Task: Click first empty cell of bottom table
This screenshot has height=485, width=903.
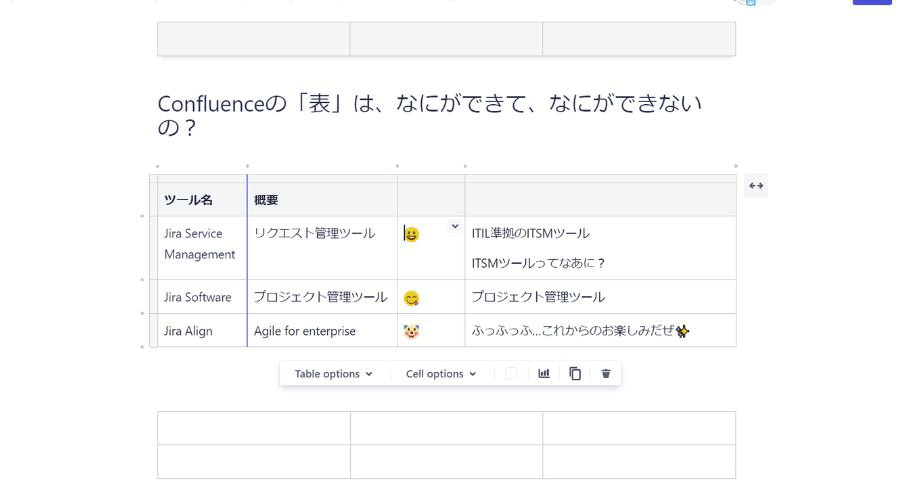Action: point(254,428)
